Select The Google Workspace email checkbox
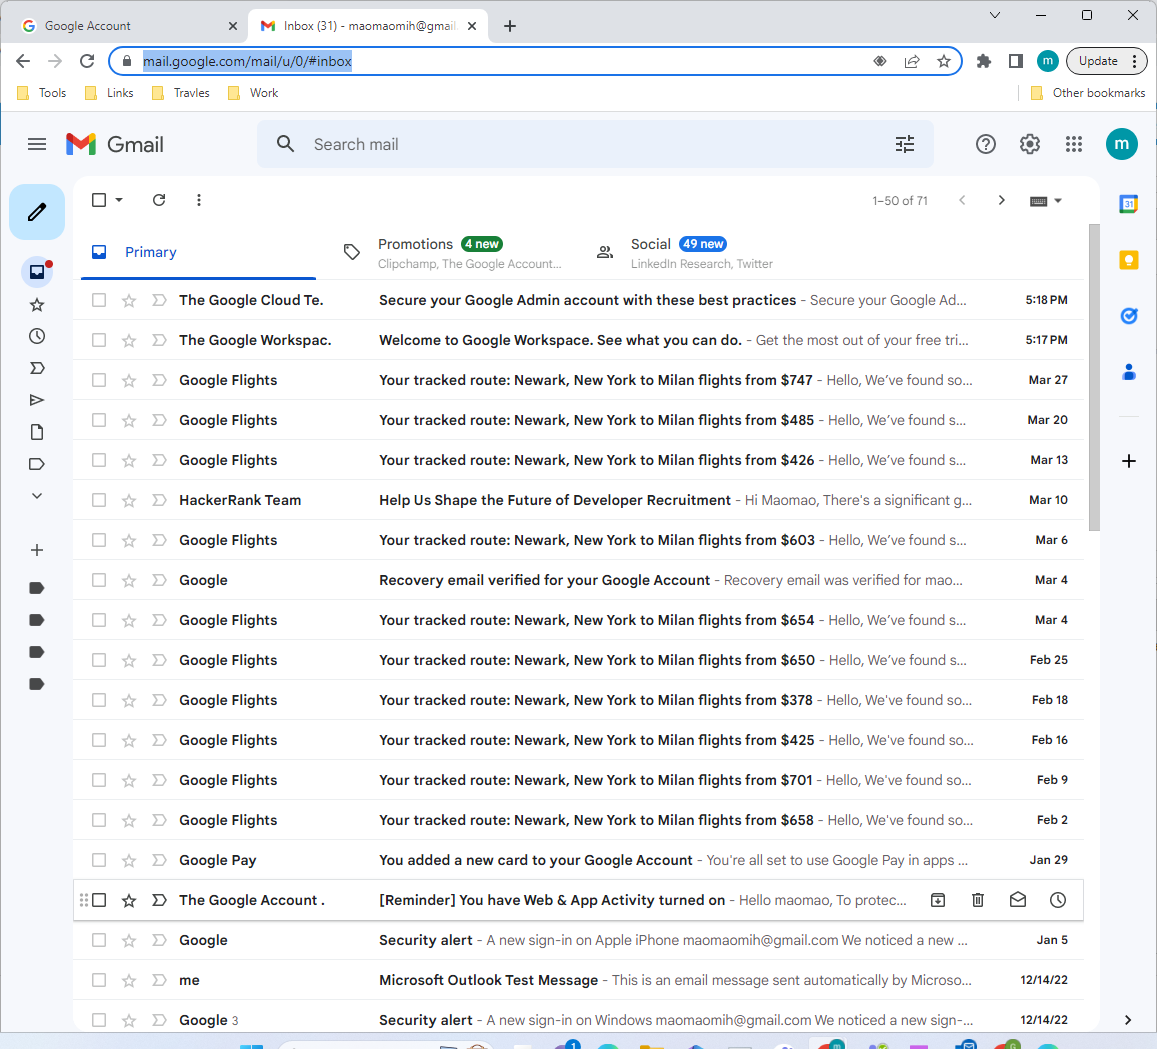Image resolution: width=1157 pixels, height=1049 pixels. pos(99,340)
